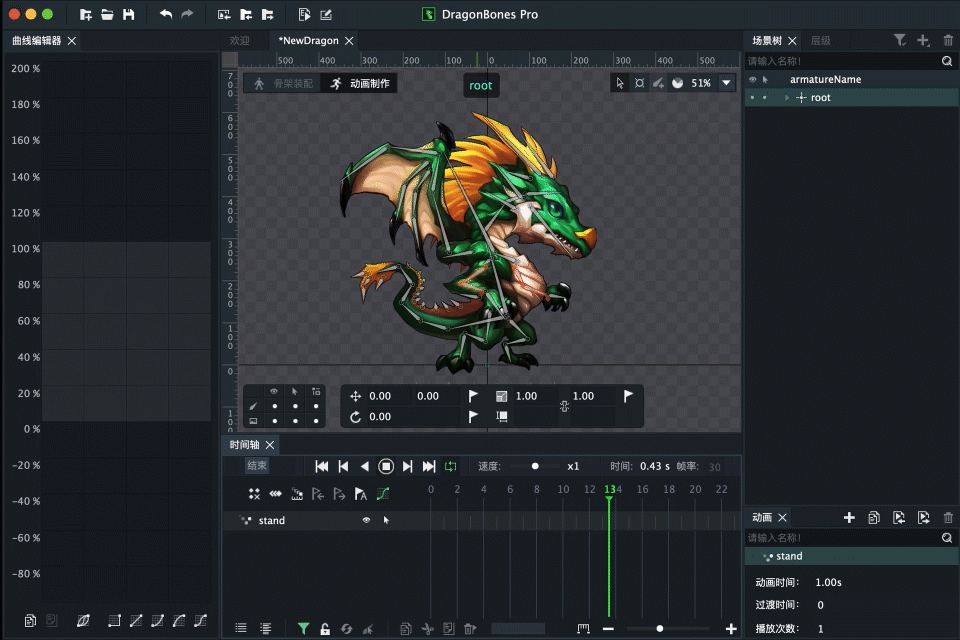Screen dimensions: 960x640
Task: Adjust the timeline zoom slider
Action: pyautogui.click(x=659, y=629)
